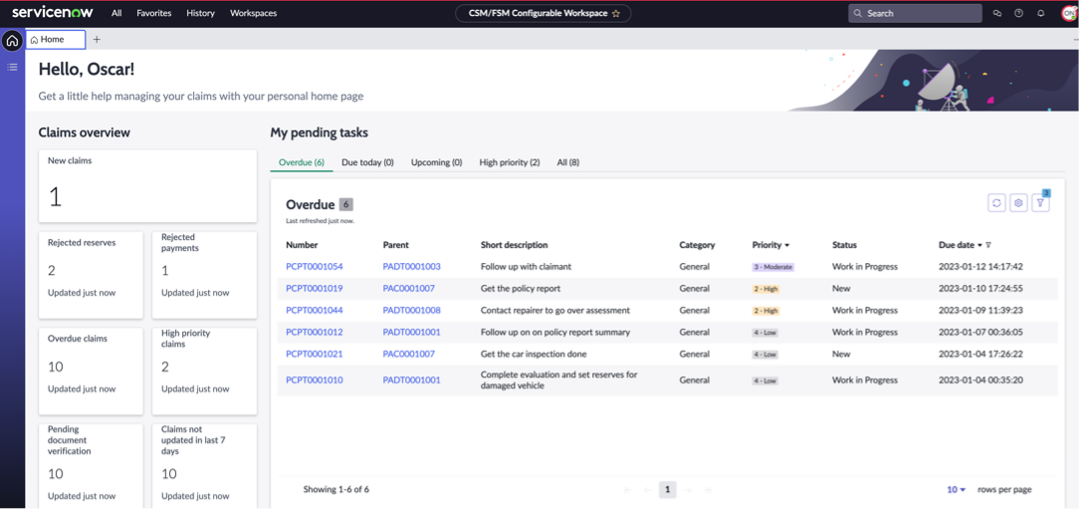Open parent PAC0001007 for policy report row
This screenshot has height=513, width=1081.
tap(409, 288)
